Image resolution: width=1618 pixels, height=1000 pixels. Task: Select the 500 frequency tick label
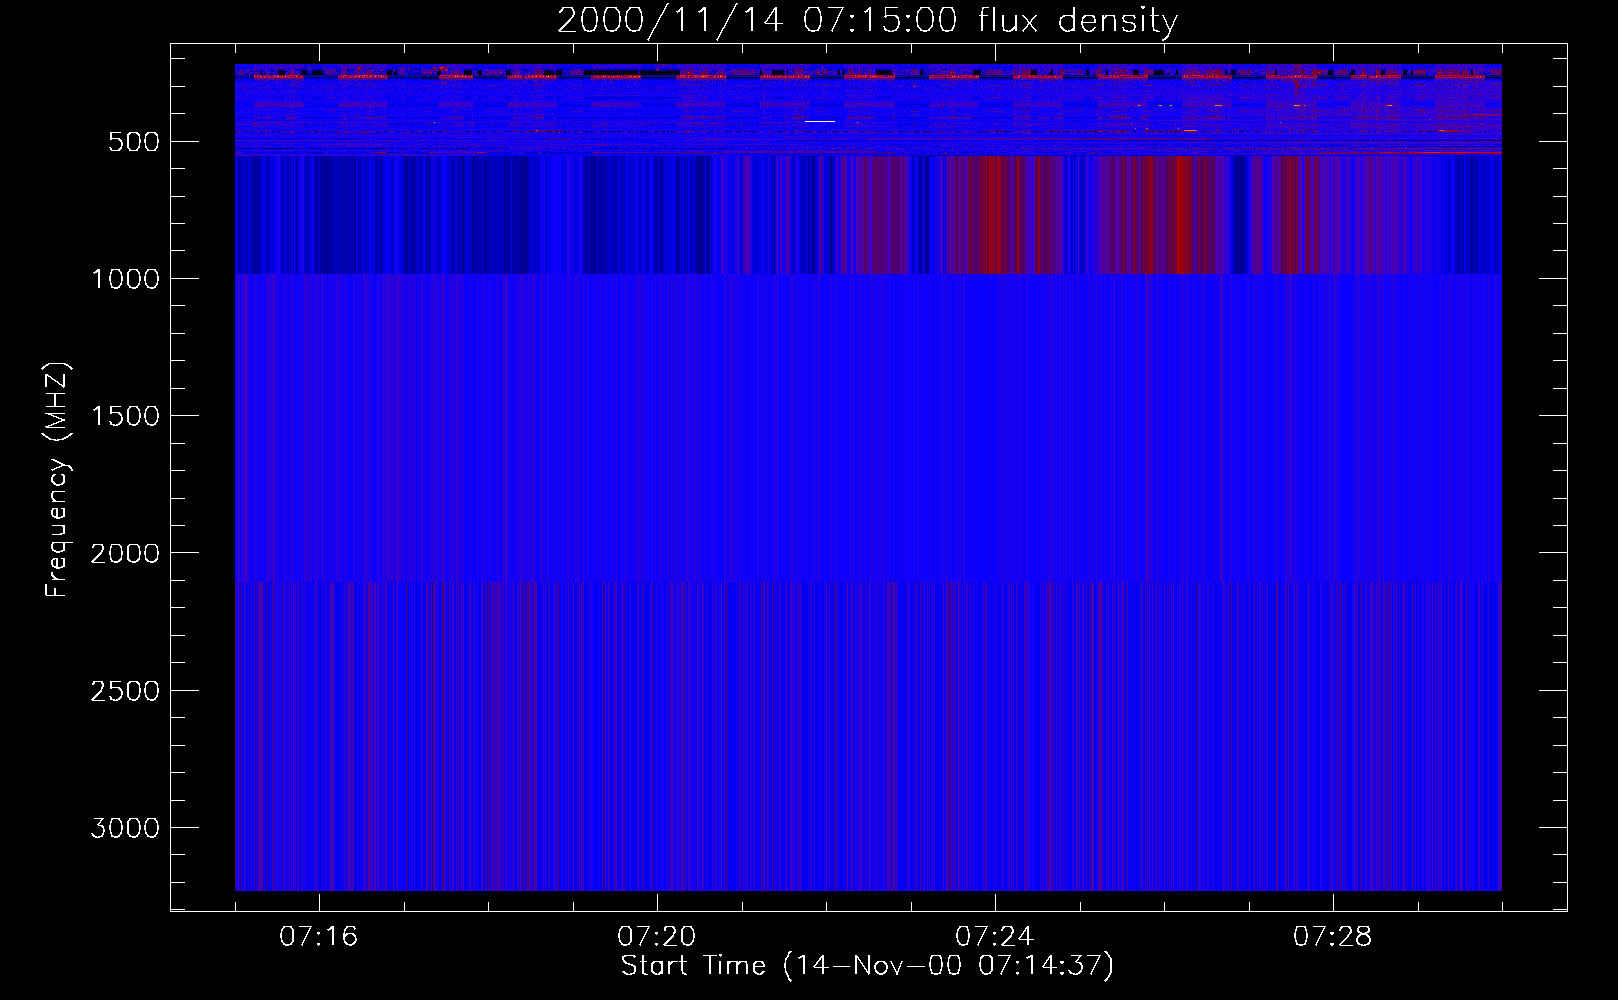coord(133,142)
